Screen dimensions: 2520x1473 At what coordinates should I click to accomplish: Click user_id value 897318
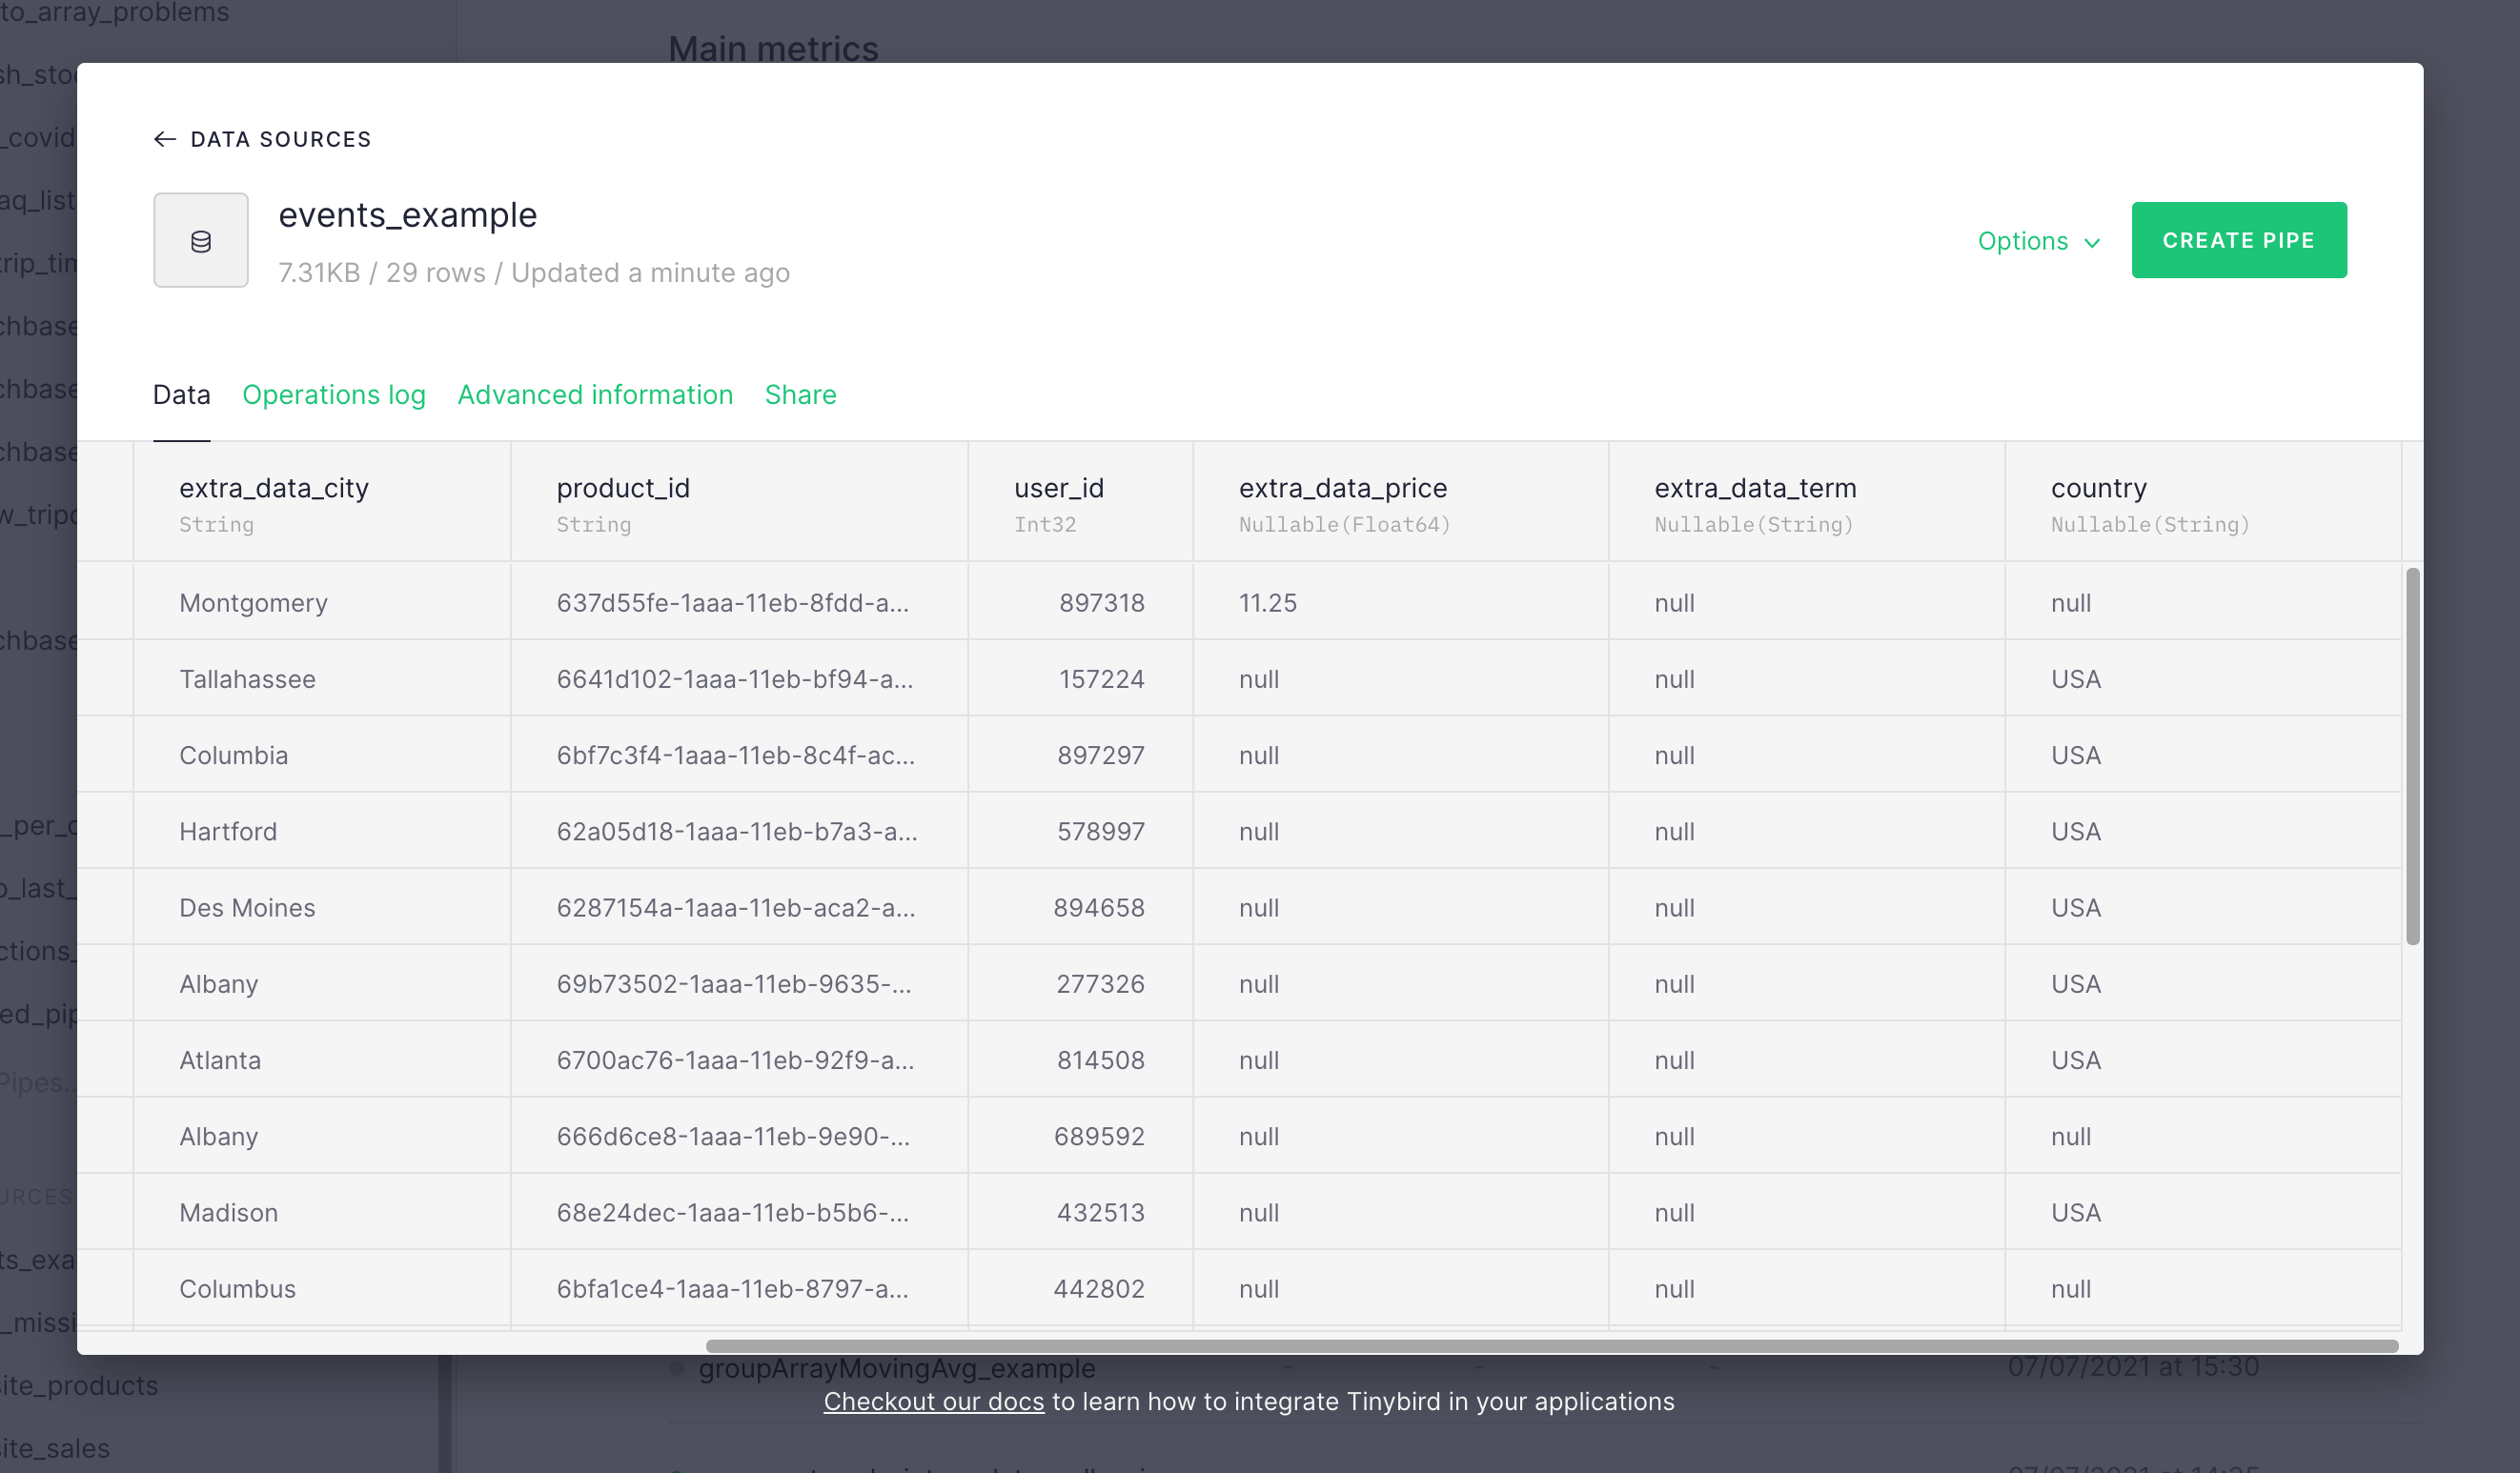pos(1101,602)
